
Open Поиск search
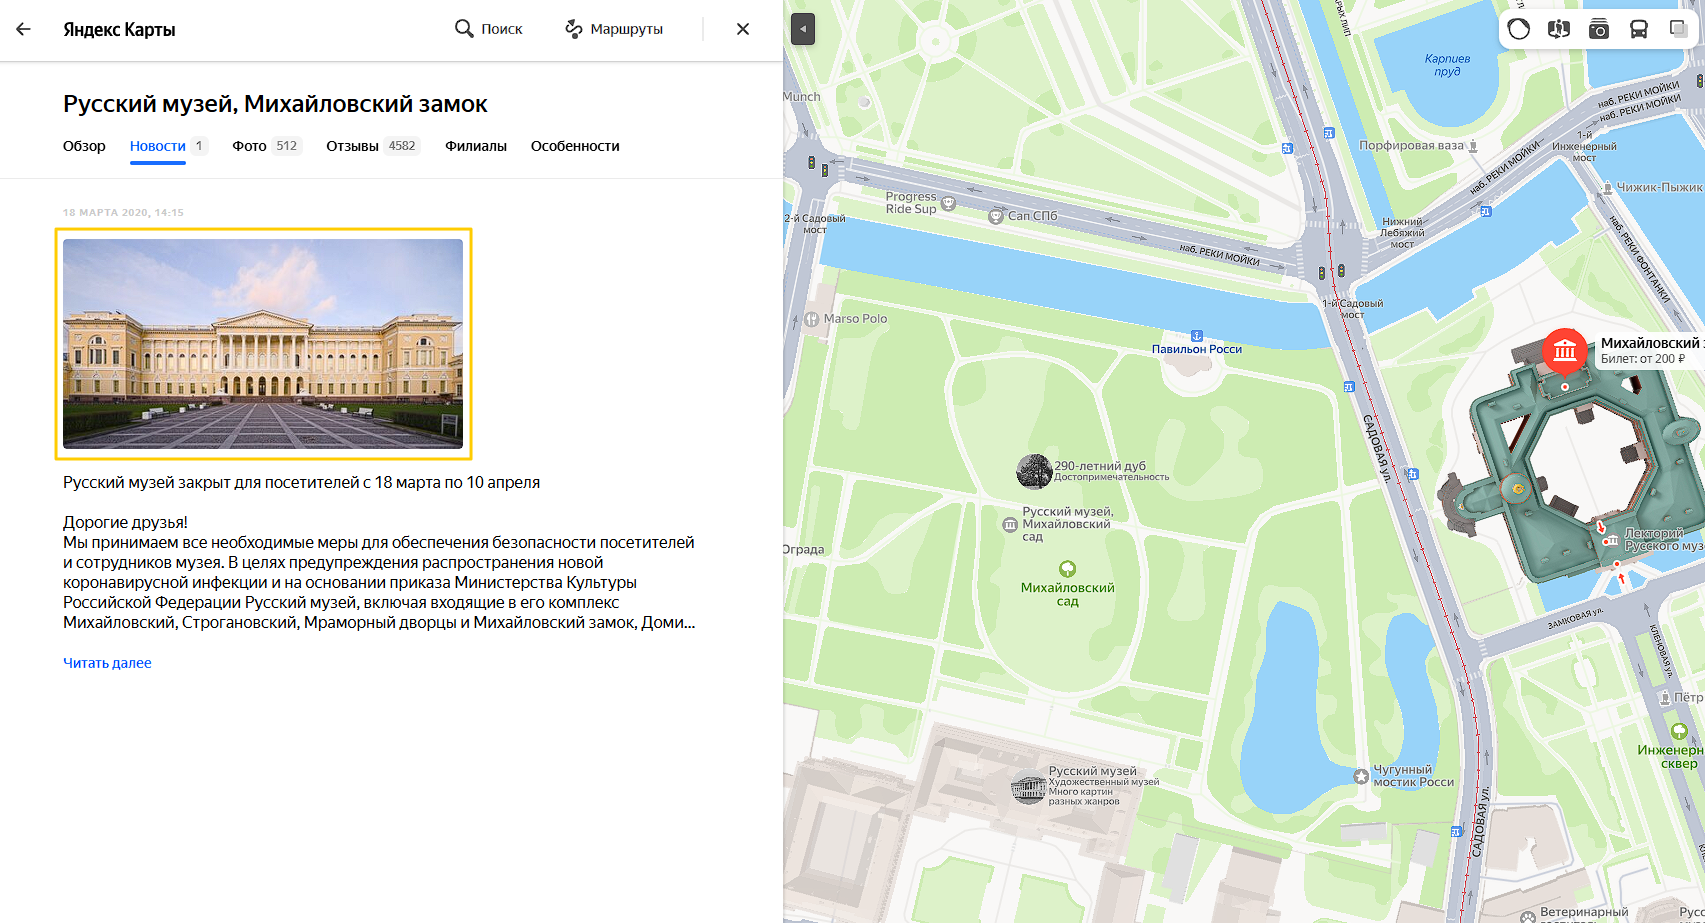(489, 29)
